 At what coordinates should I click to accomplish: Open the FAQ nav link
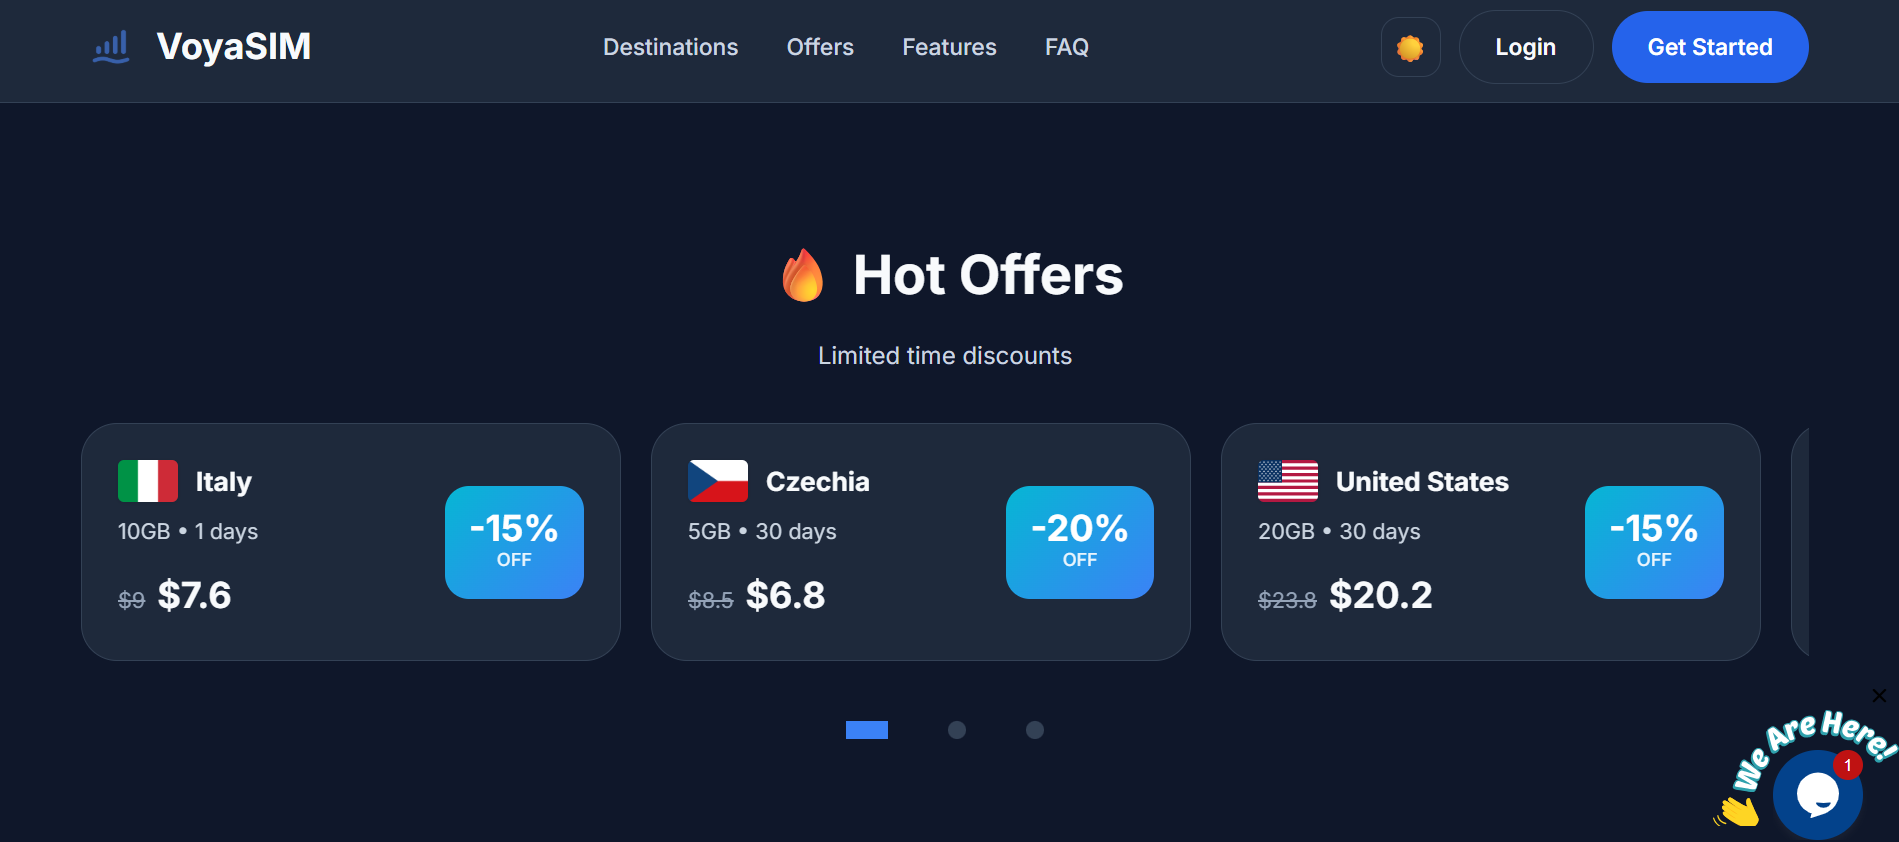[x=1067, y=47]
